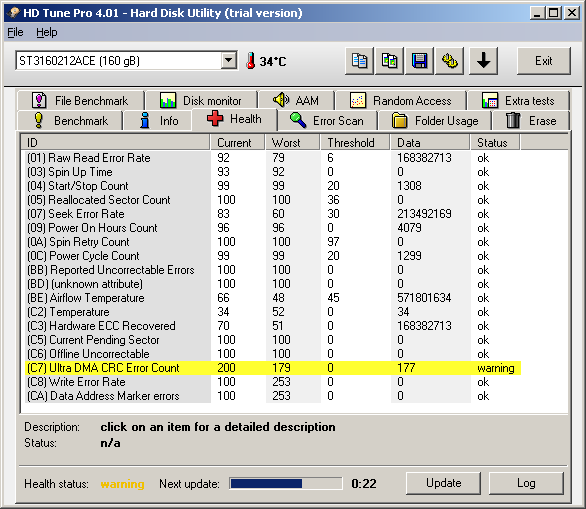Screen dimensions: 586x509
Task: Click the 34°C temperature readout
Action: 273,61
